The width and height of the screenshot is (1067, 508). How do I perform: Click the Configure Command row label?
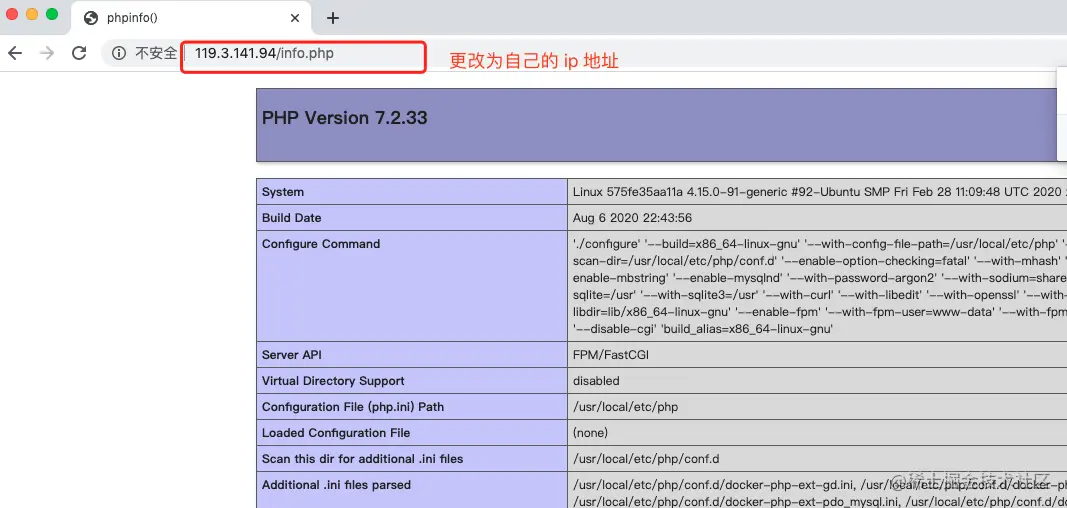(321, 243)
